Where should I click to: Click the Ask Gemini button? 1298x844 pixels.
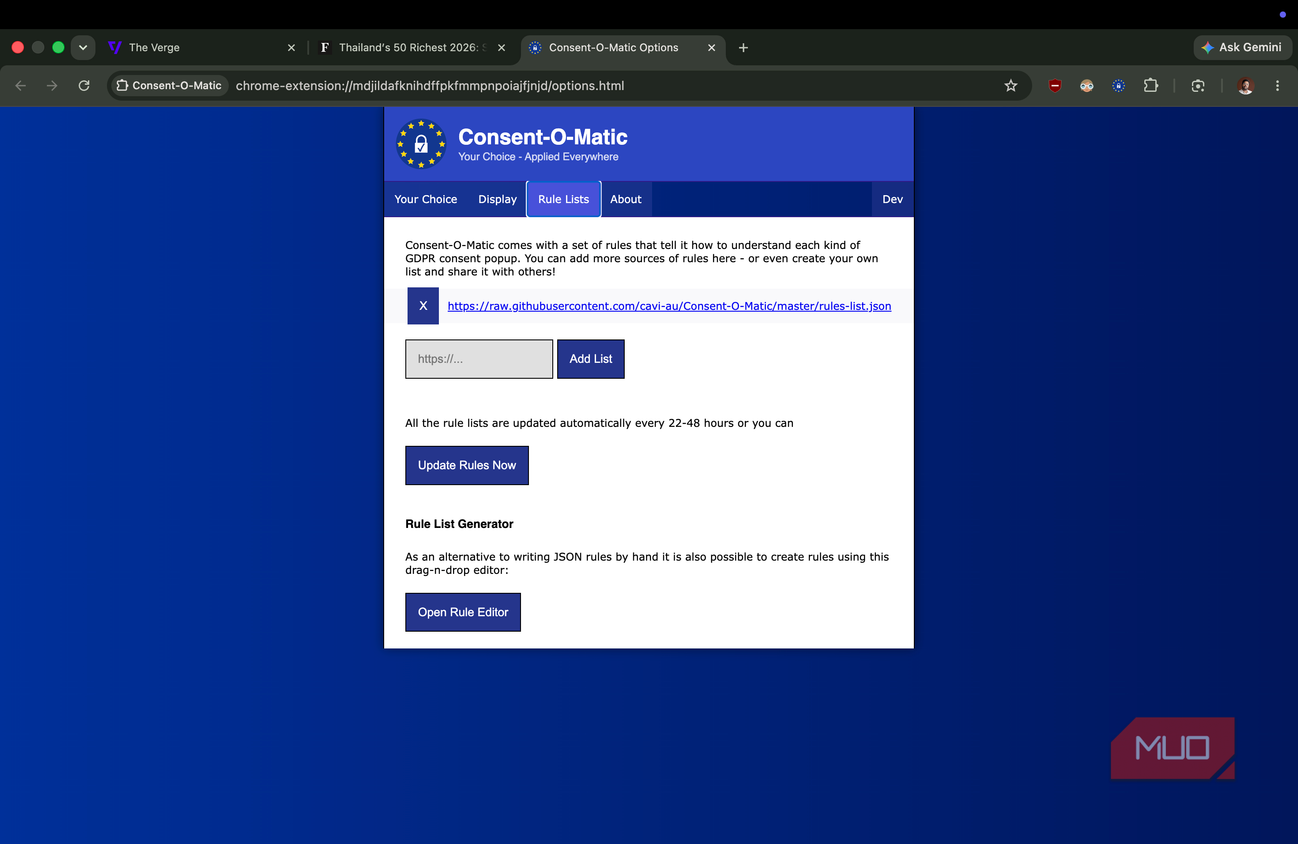point(1241,47)
